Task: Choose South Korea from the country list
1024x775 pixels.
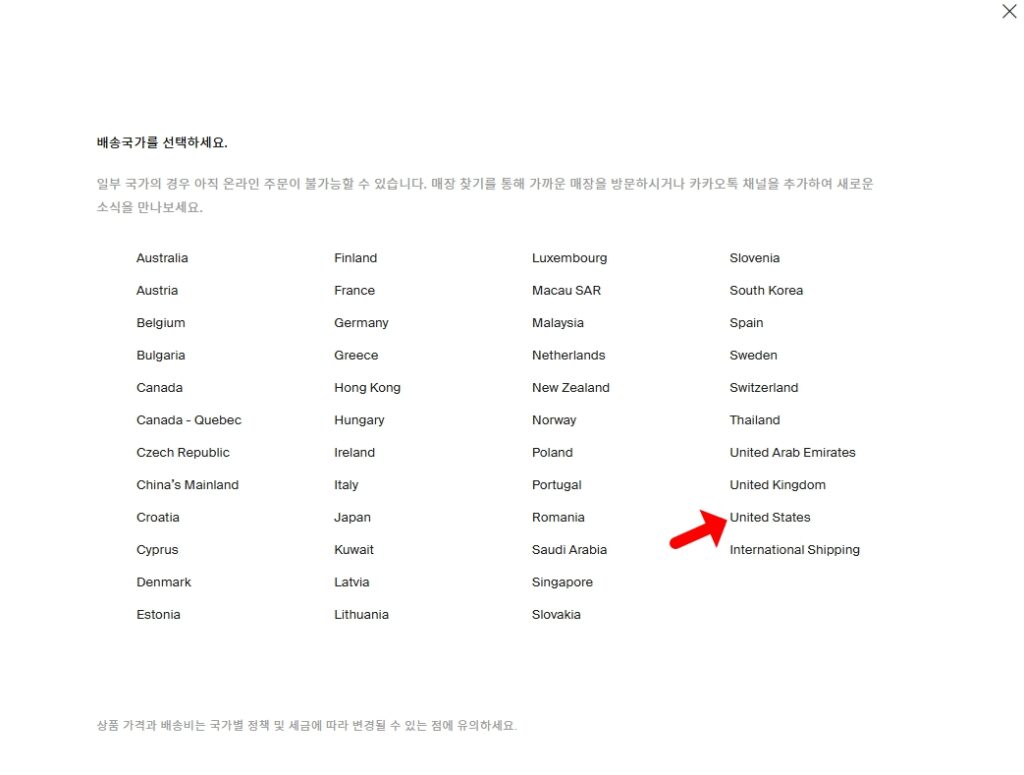Action: [x=766, y=290]
